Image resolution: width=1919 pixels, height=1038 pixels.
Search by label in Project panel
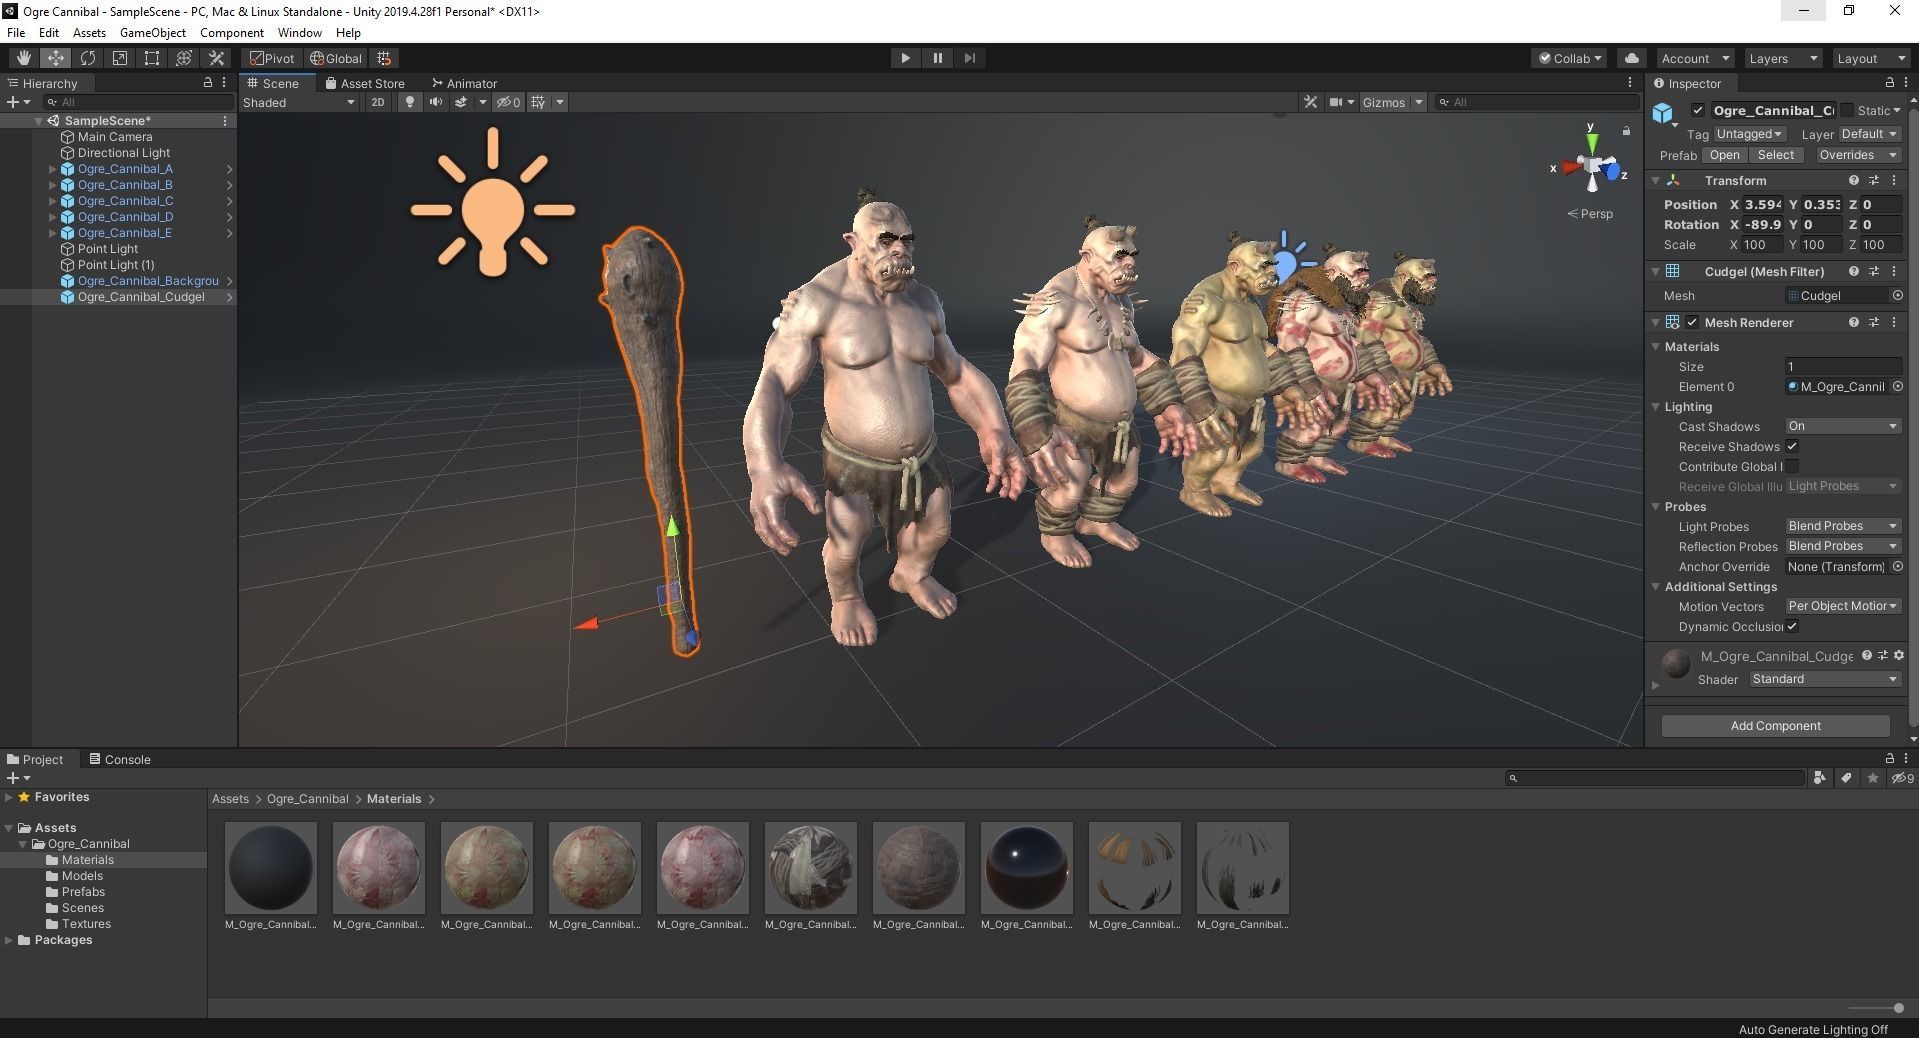coord(1846,778)
